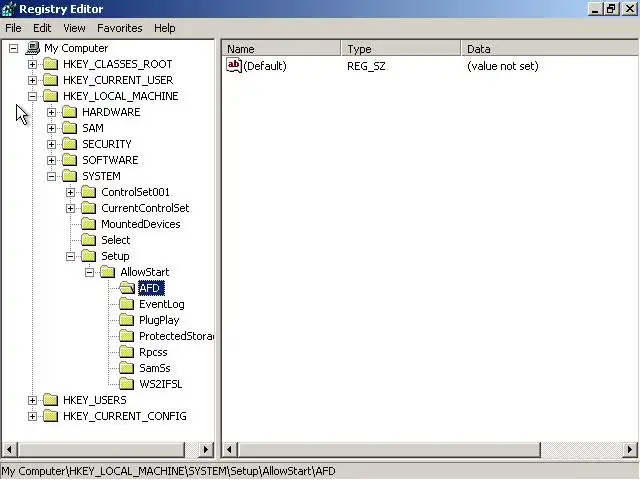
Task: Sort by the Type column header
Action: (x=401, y=49)
